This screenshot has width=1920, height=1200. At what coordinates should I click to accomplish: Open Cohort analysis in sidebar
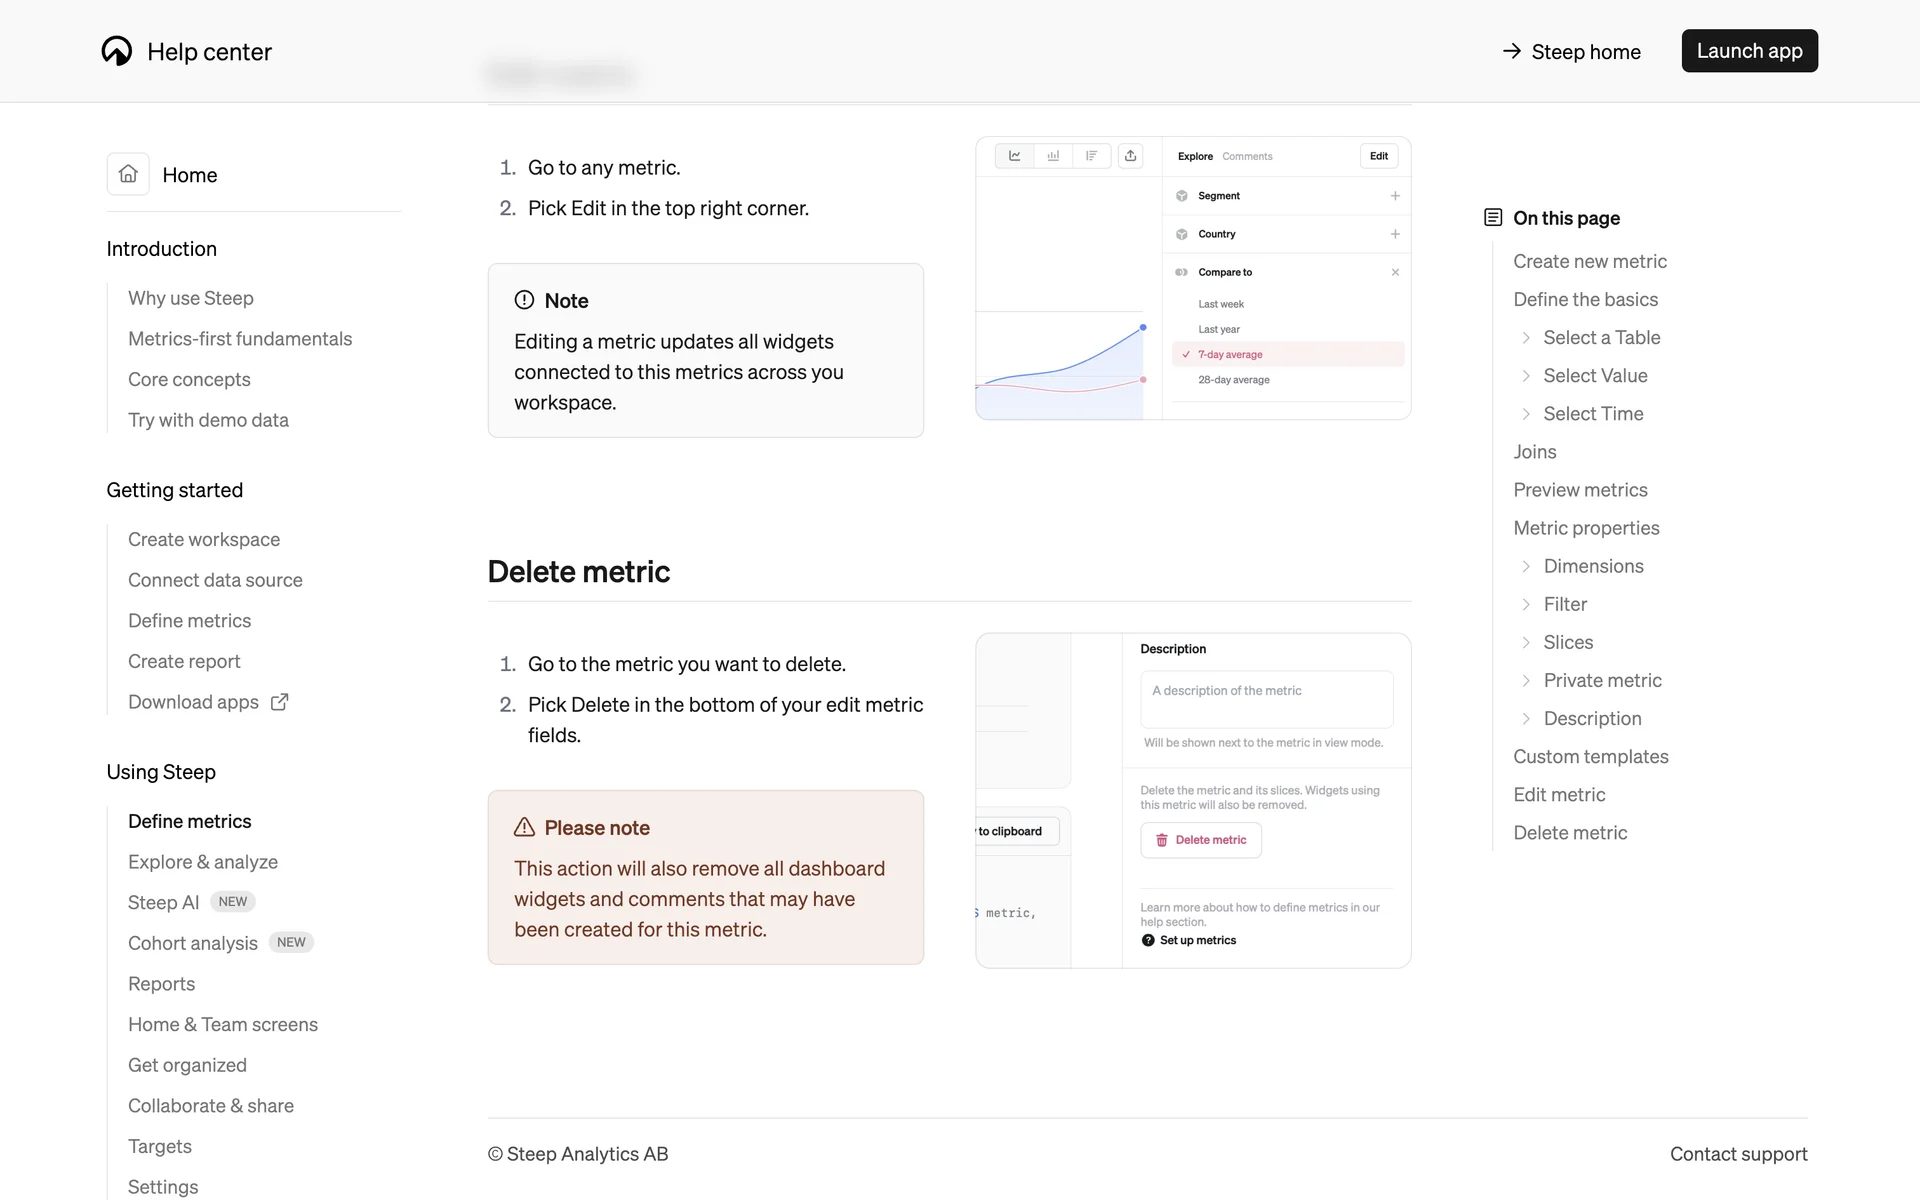(x=193, y=943)
